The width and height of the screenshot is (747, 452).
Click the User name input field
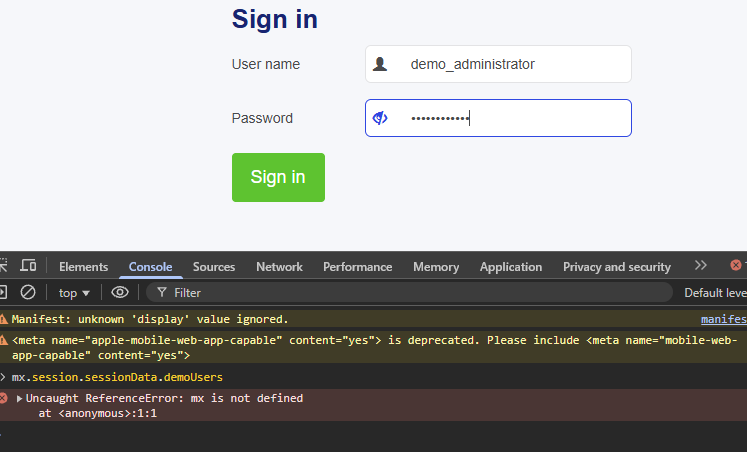510,64
